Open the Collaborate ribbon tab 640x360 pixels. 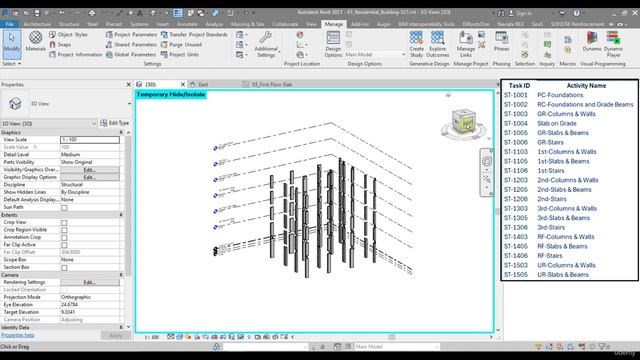(285, 24)
